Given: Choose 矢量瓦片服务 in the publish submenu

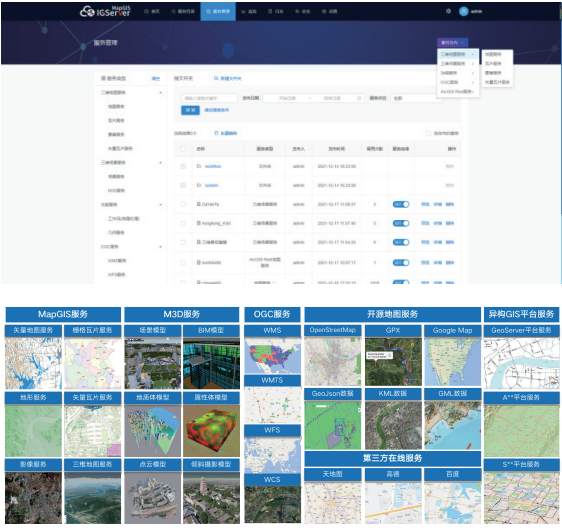Looking at the screenshot, I should [497, 82].
